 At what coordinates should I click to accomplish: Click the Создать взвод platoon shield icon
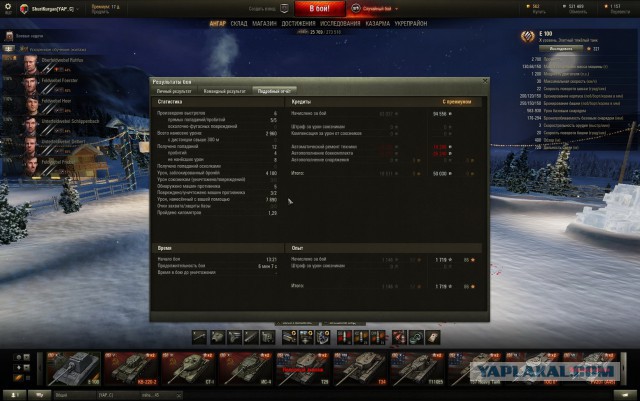[x=284, y=9]
